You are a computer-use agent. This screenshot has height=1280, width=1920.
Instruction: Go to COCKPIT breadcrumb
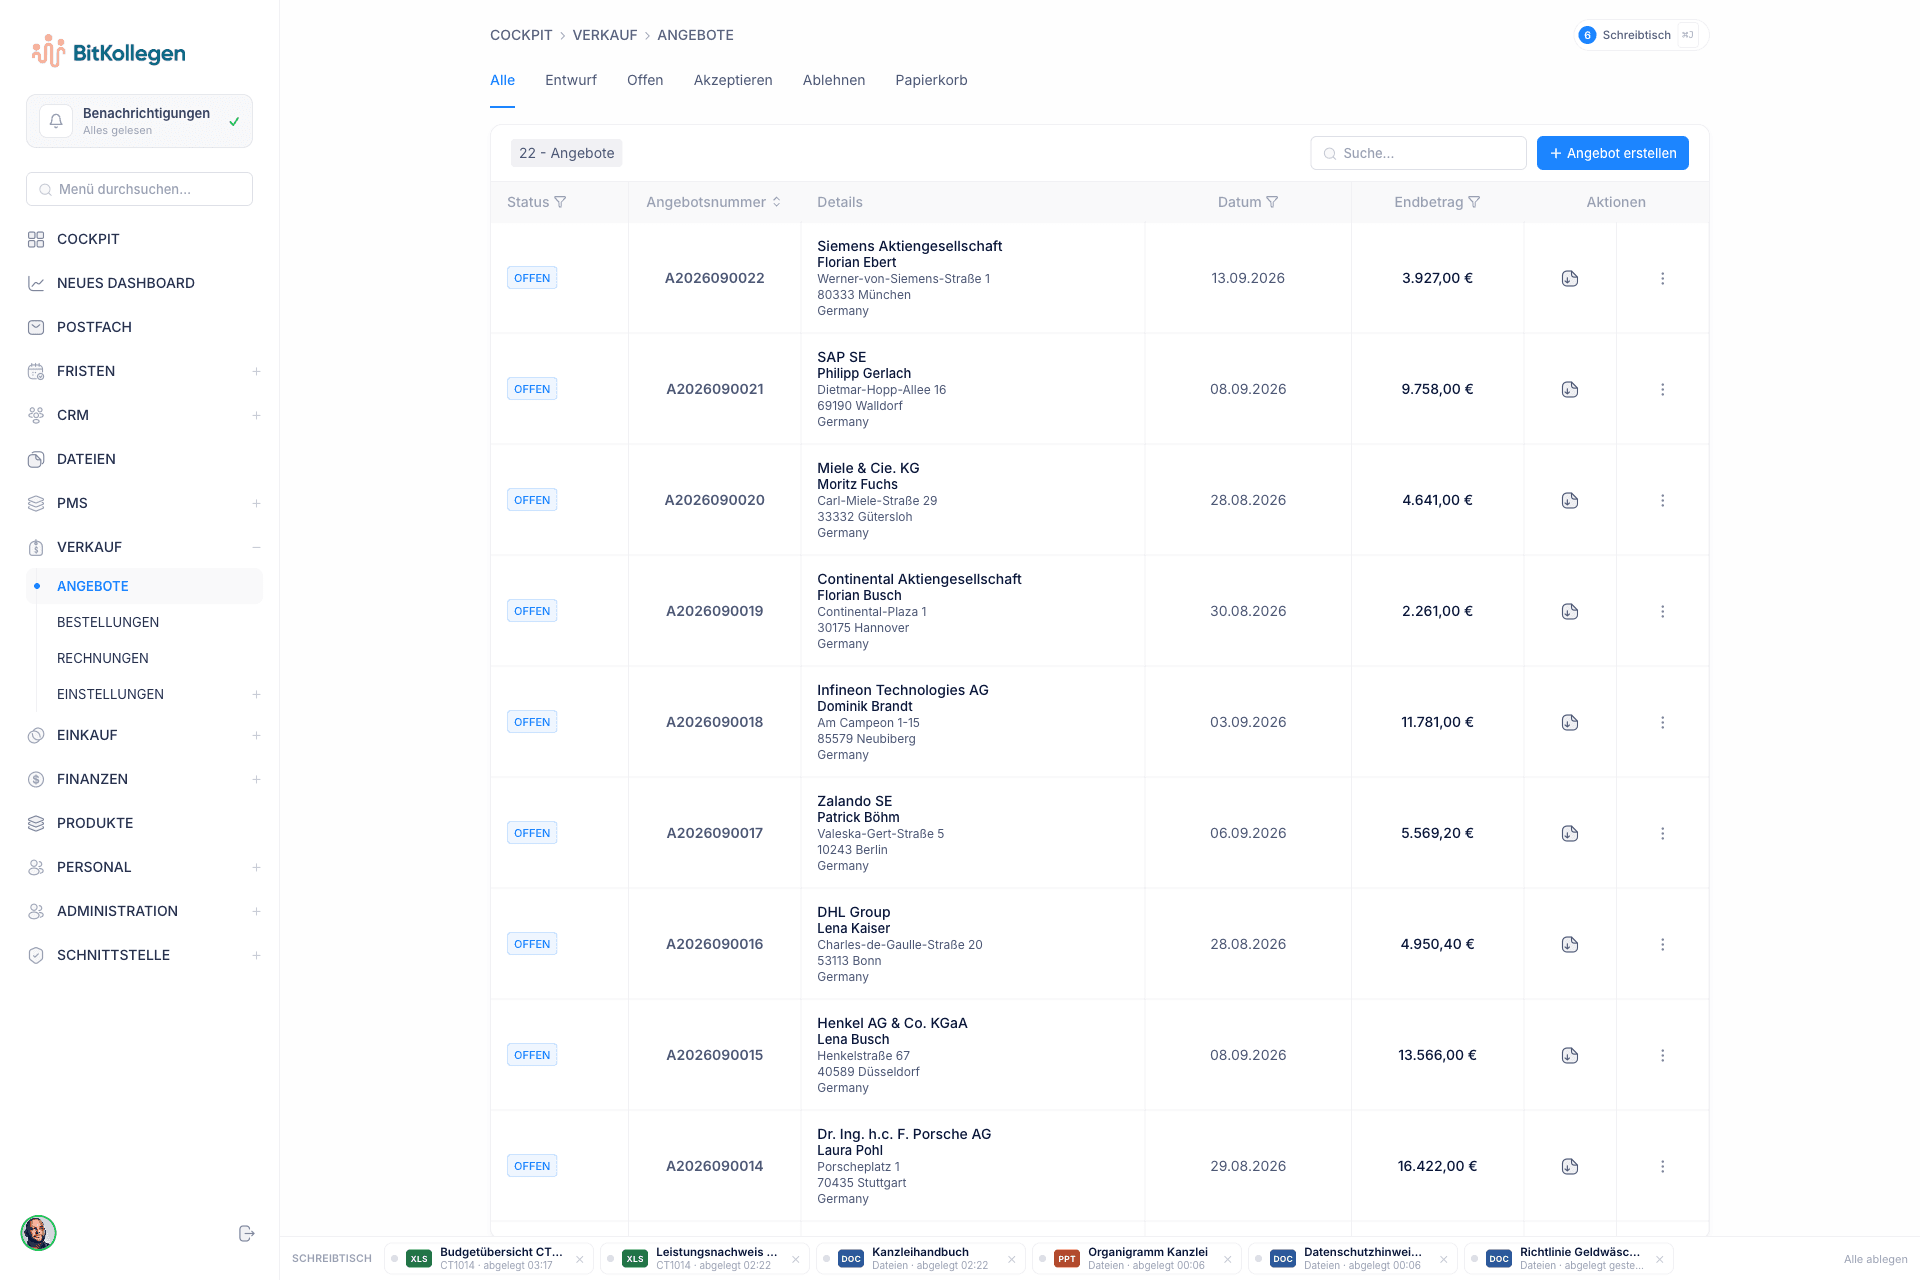click(x=521, y=35)
